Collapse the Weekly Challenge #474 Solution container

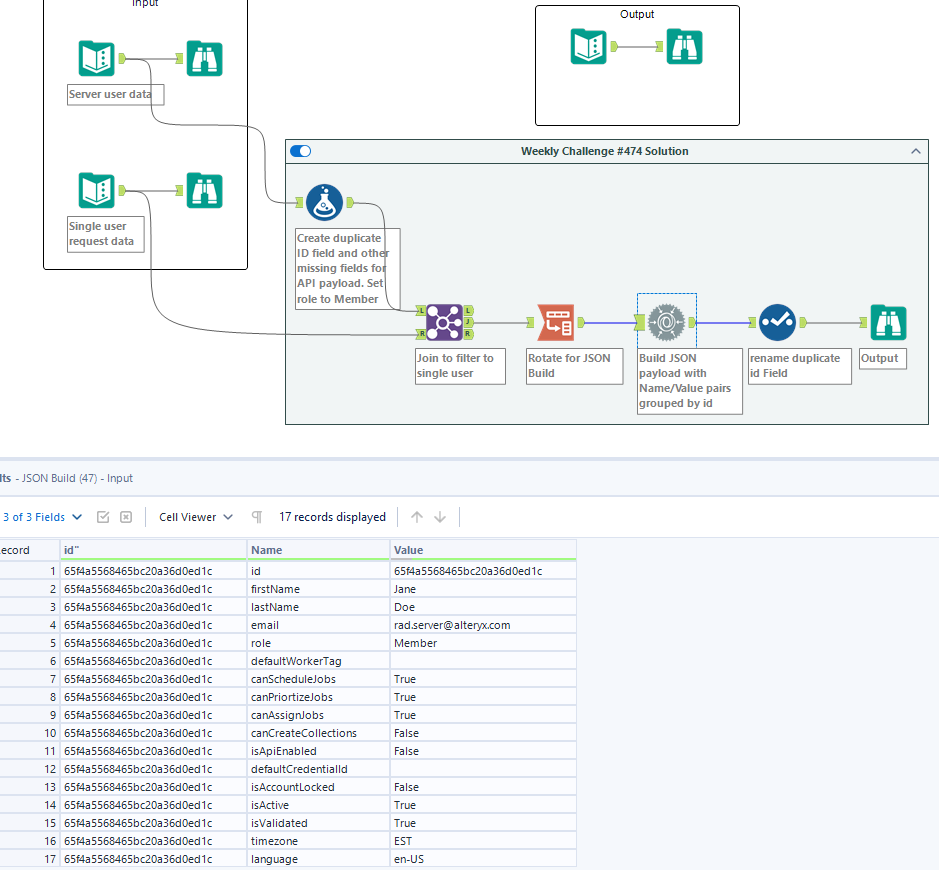(915, 151)
